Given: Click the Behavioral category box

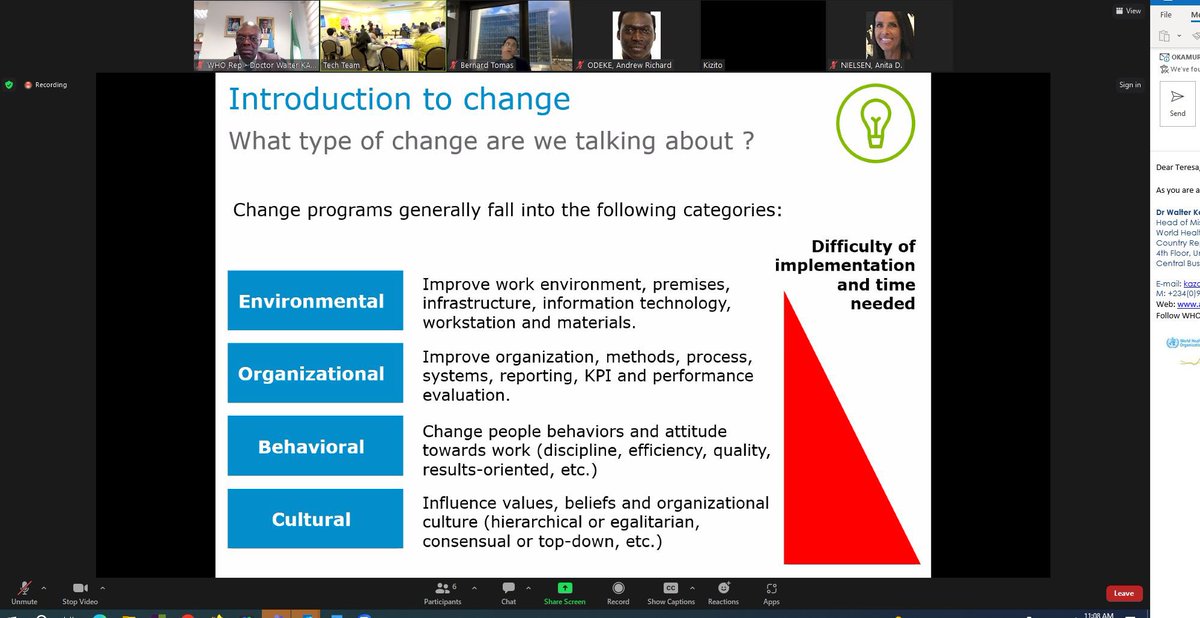Looking at the screenshot, I should tap(315, 446).
